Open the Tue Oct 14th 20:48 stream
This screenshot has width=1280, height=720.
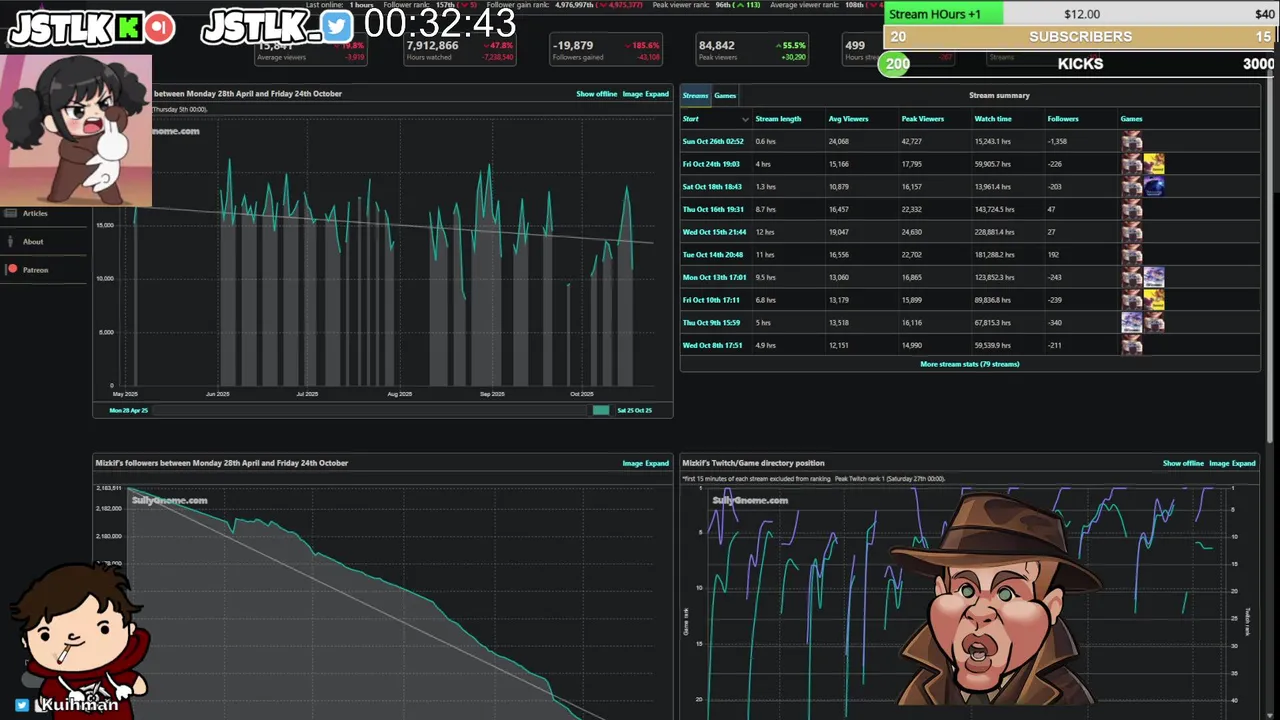713,255
